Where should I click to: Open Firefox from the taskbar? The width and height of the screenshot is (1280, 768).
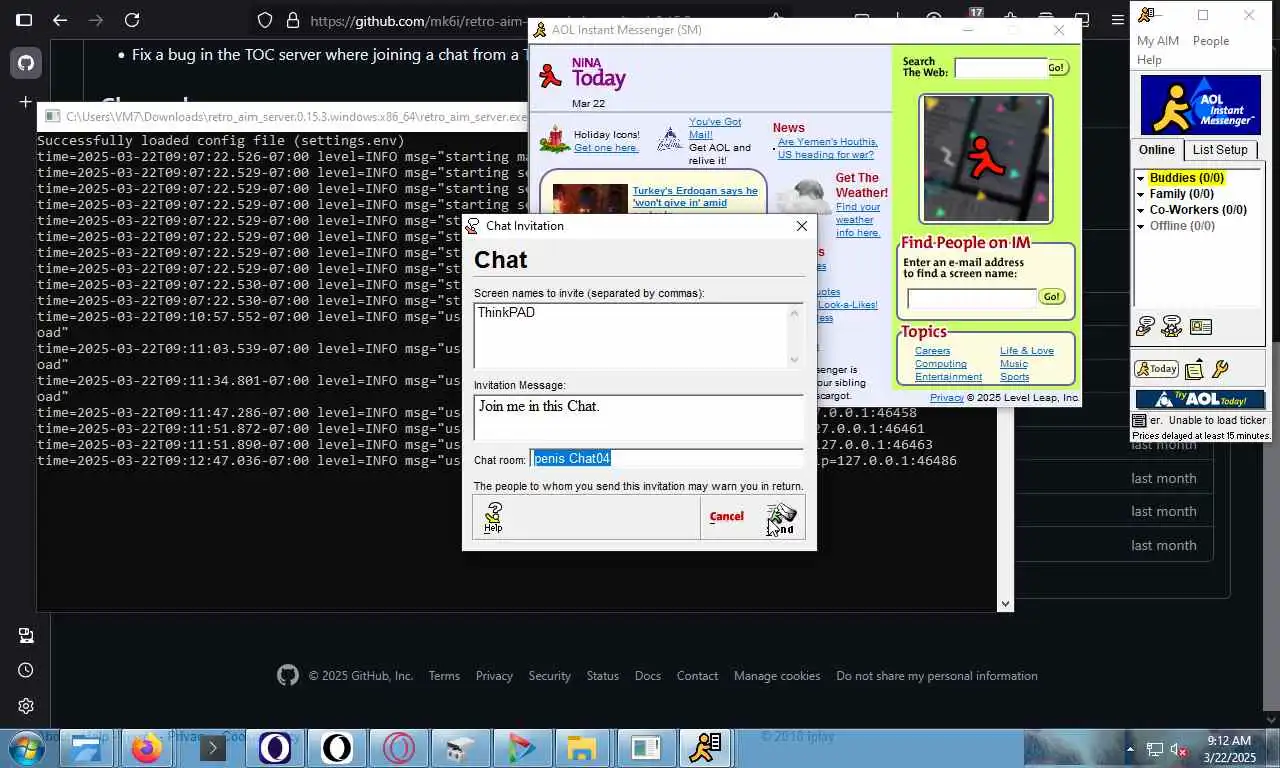click(146, 748)
